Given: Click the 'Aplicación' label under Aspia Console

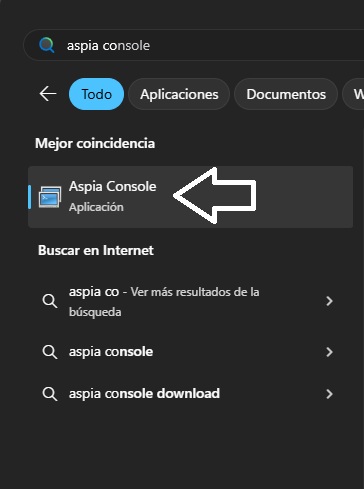Looking at the screenshot, I should (x=96, y=207).
